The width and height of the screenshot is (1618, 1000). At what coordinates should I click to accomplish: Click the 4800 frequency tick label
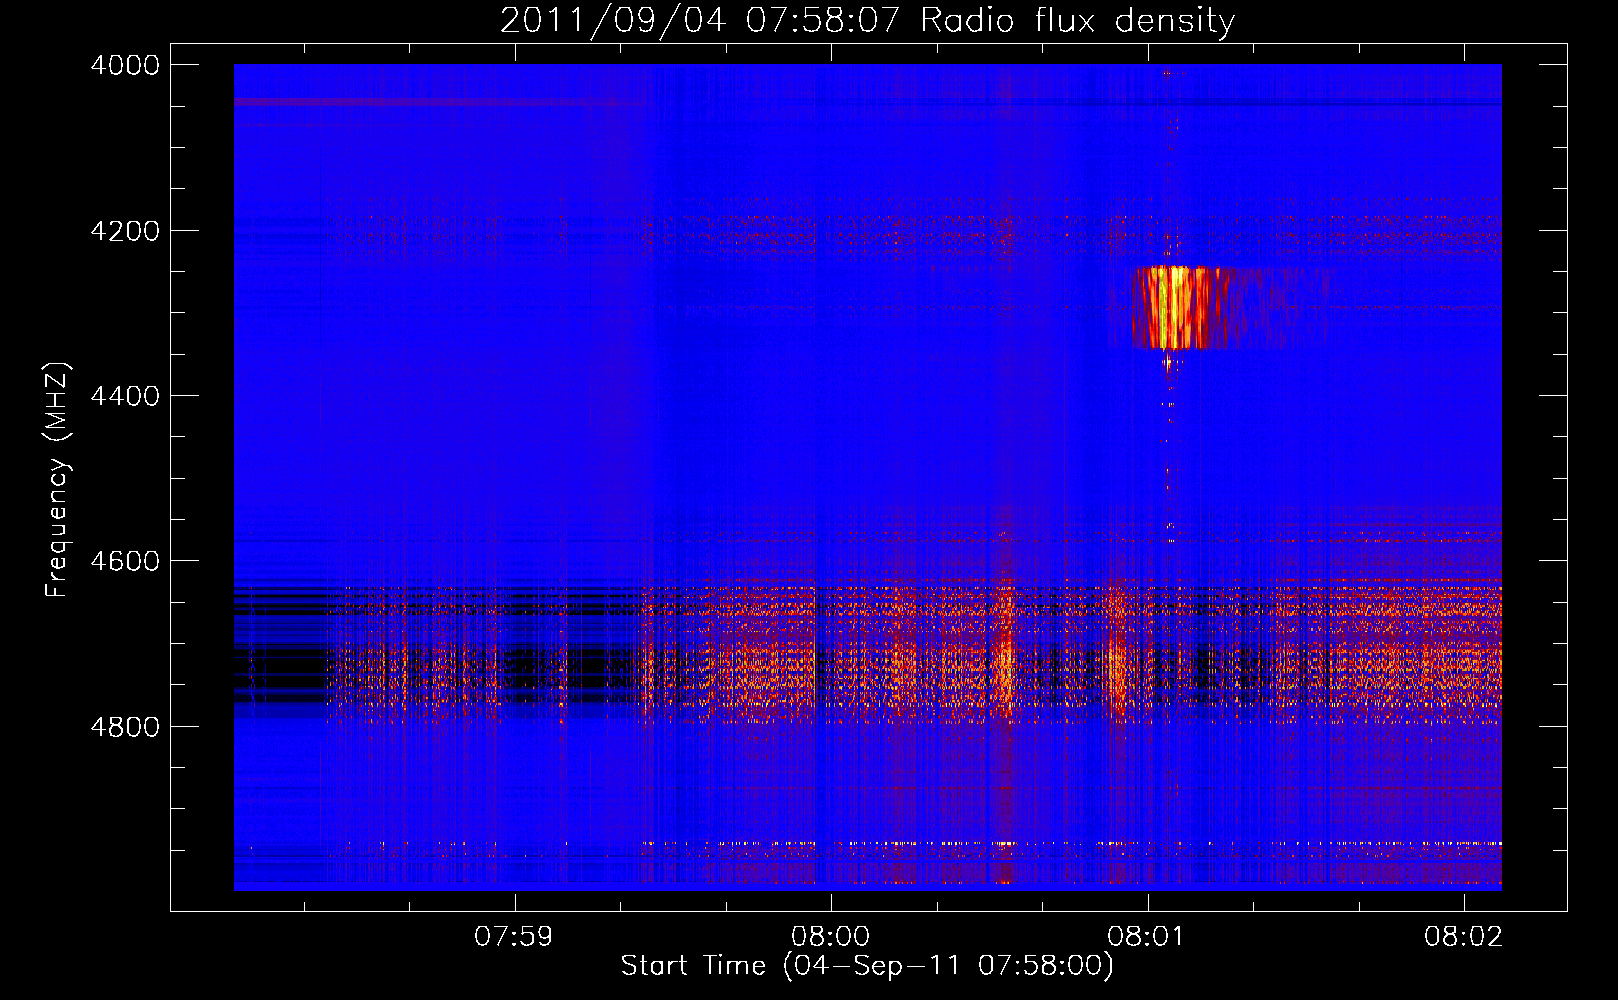[x=125, y=727]
